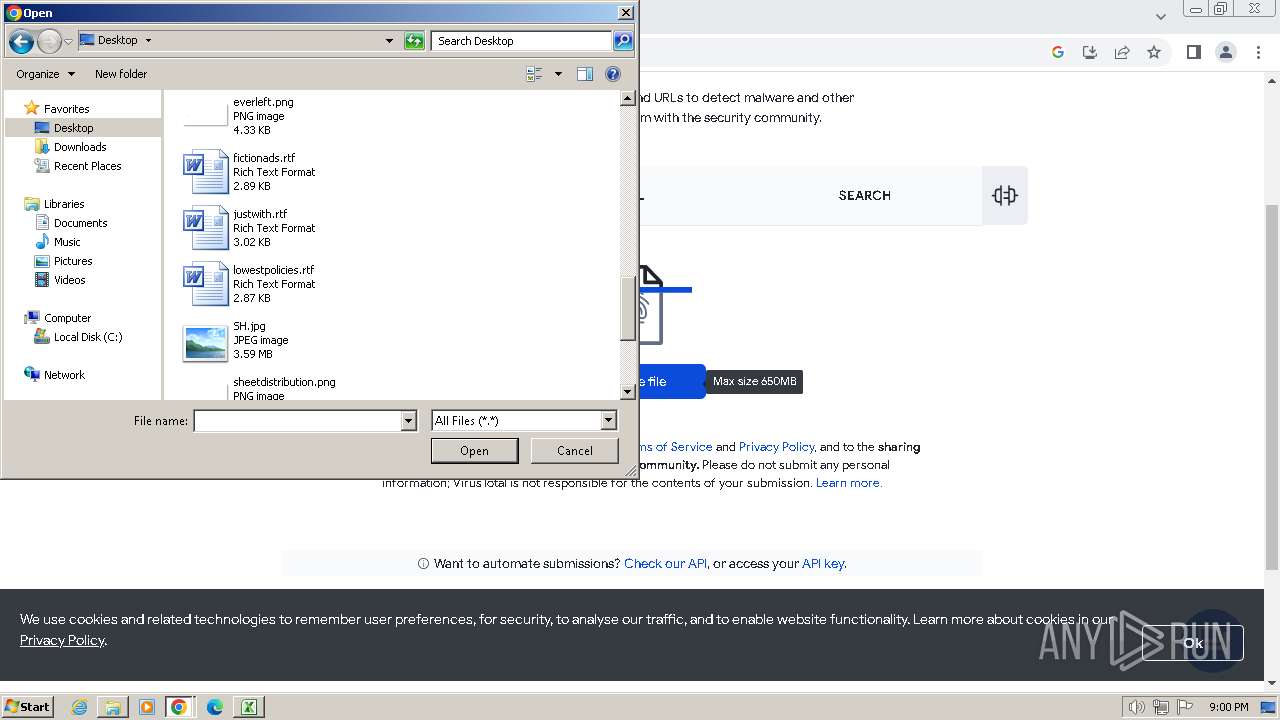Click the refresh button beside address bar
1280x720 pixels.
pos(414,41)
